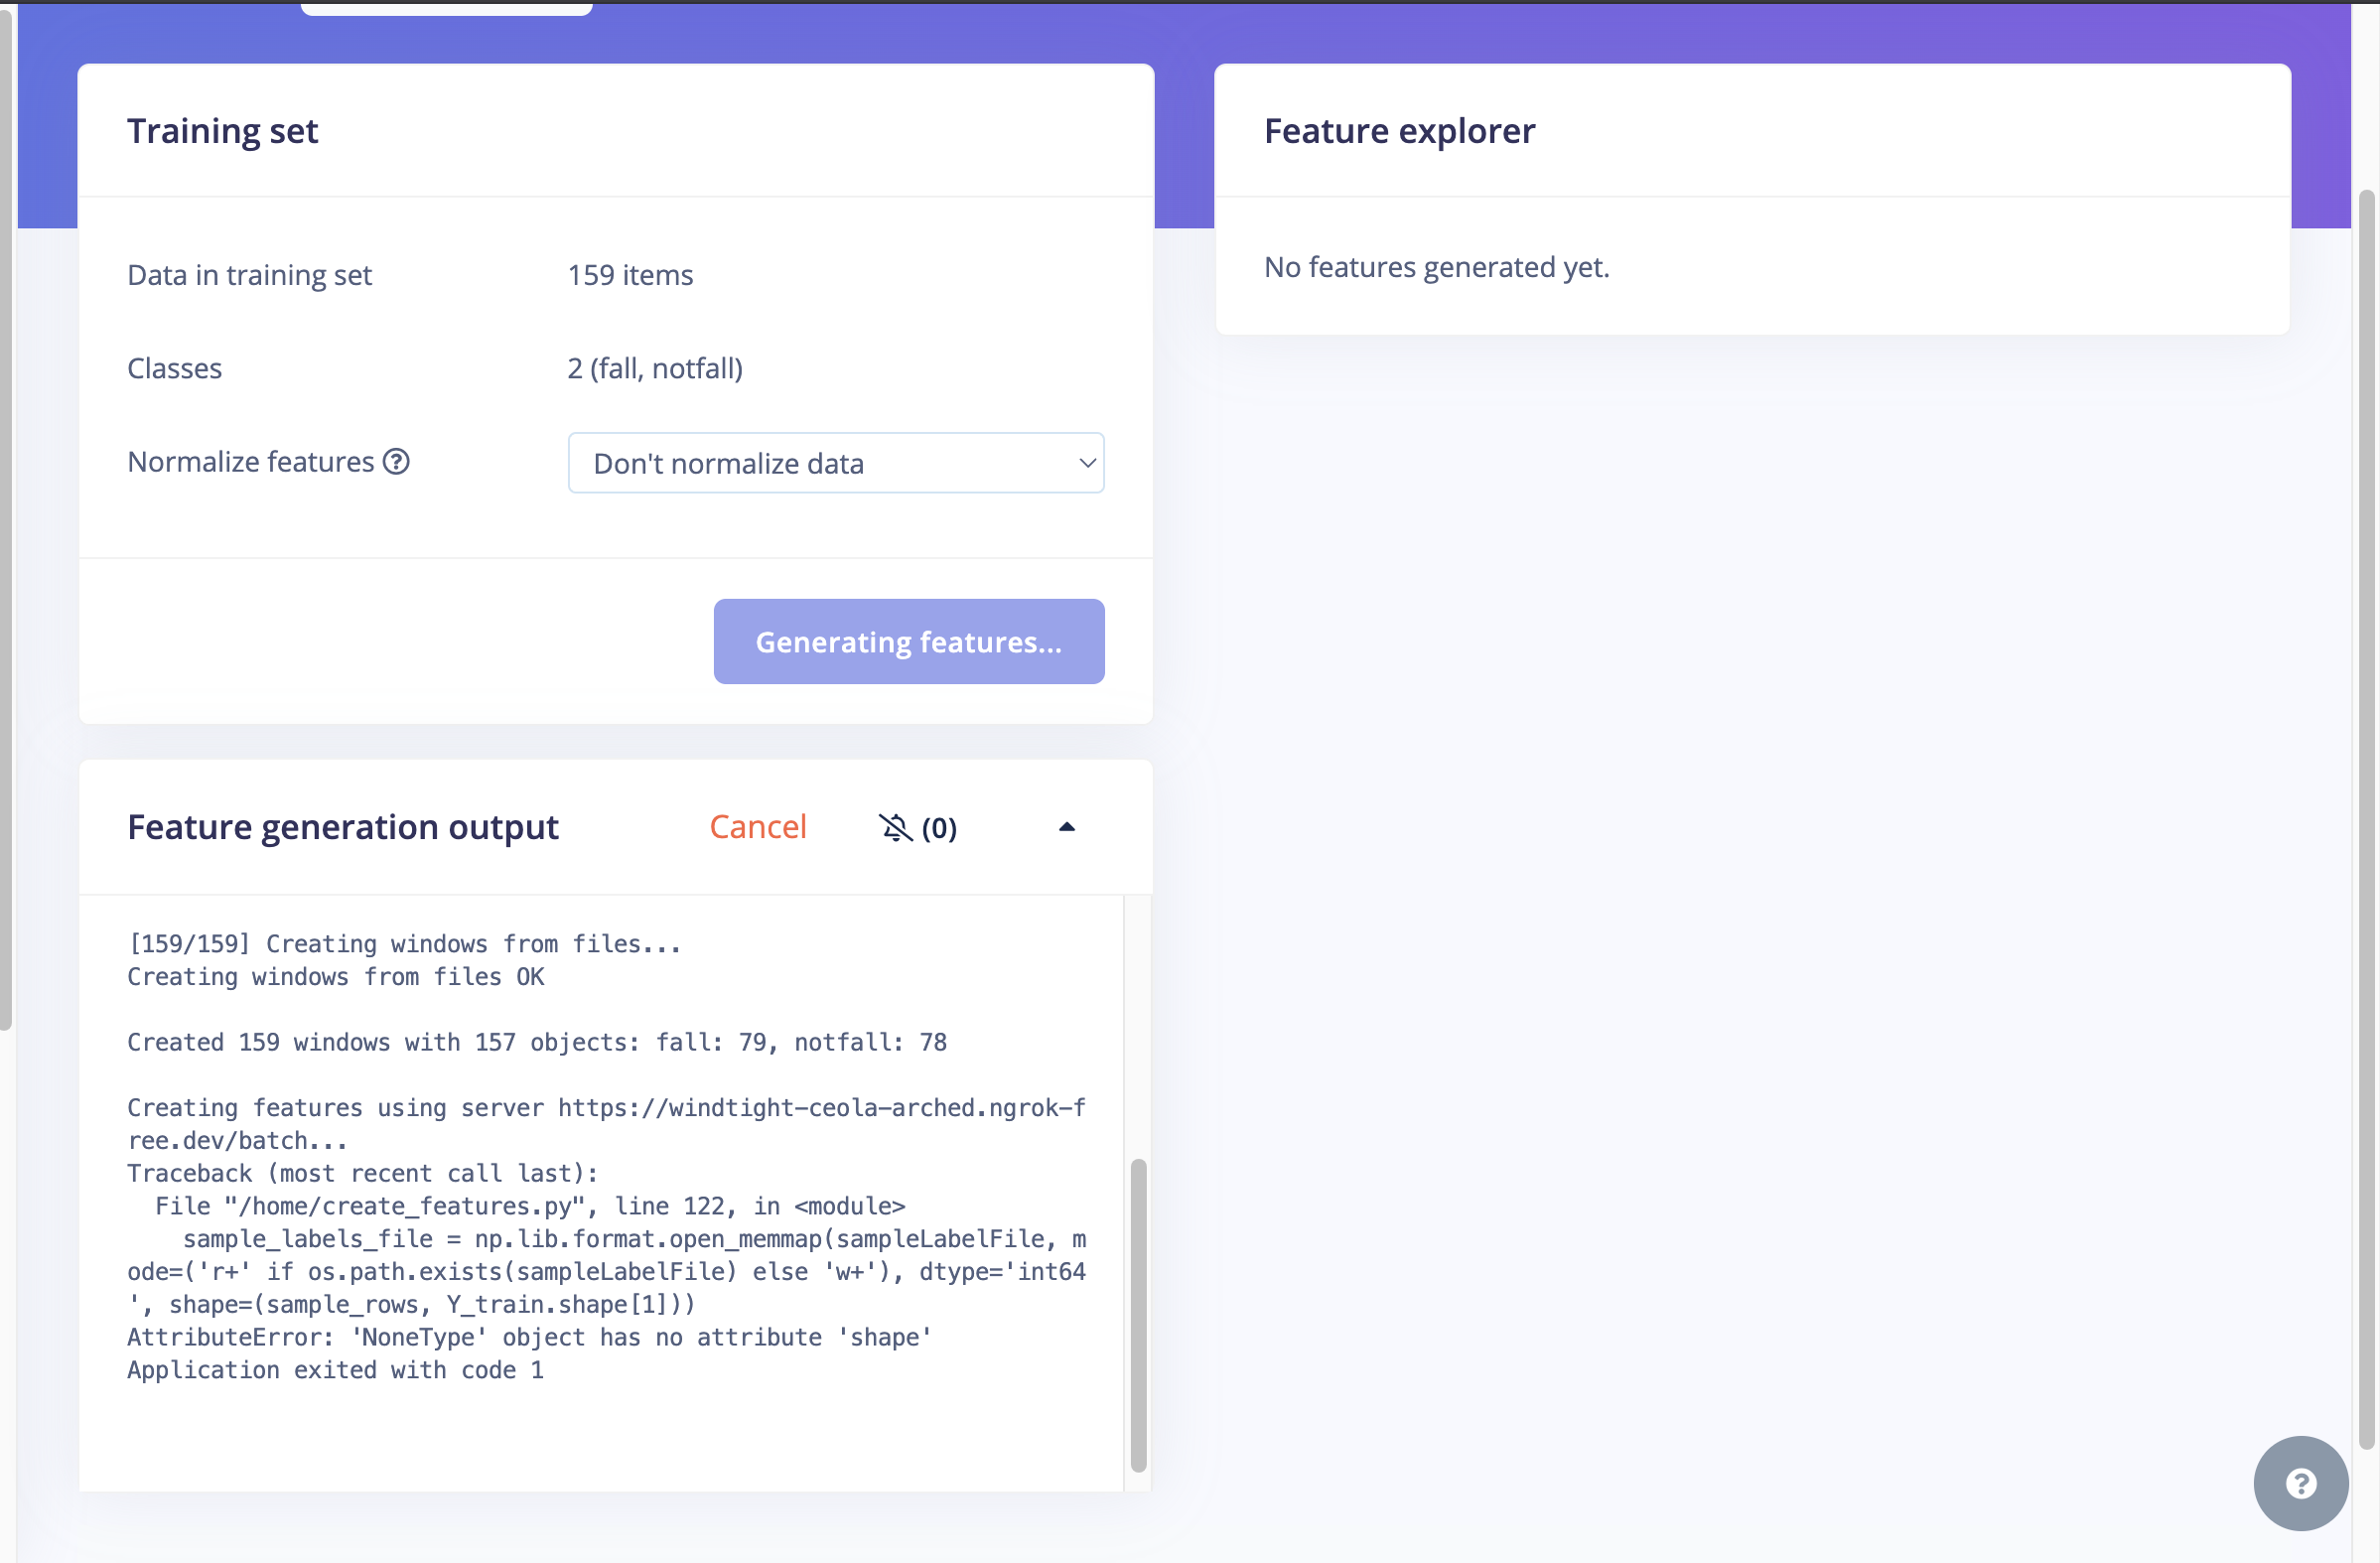Click the "Feature generation output" title
The image size is (2380, 1563).
[x=343, y=827]
